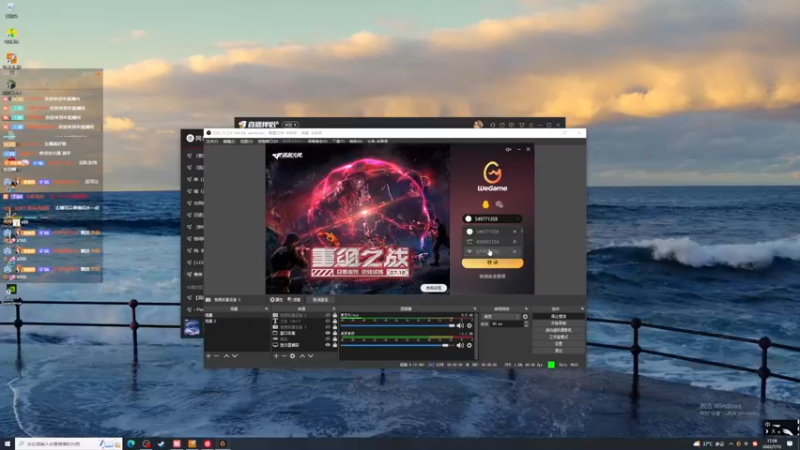Viewport: 800px width, 450px height.
Task: Click 退出 button in OBS Controls
Action: coord(559,351)
